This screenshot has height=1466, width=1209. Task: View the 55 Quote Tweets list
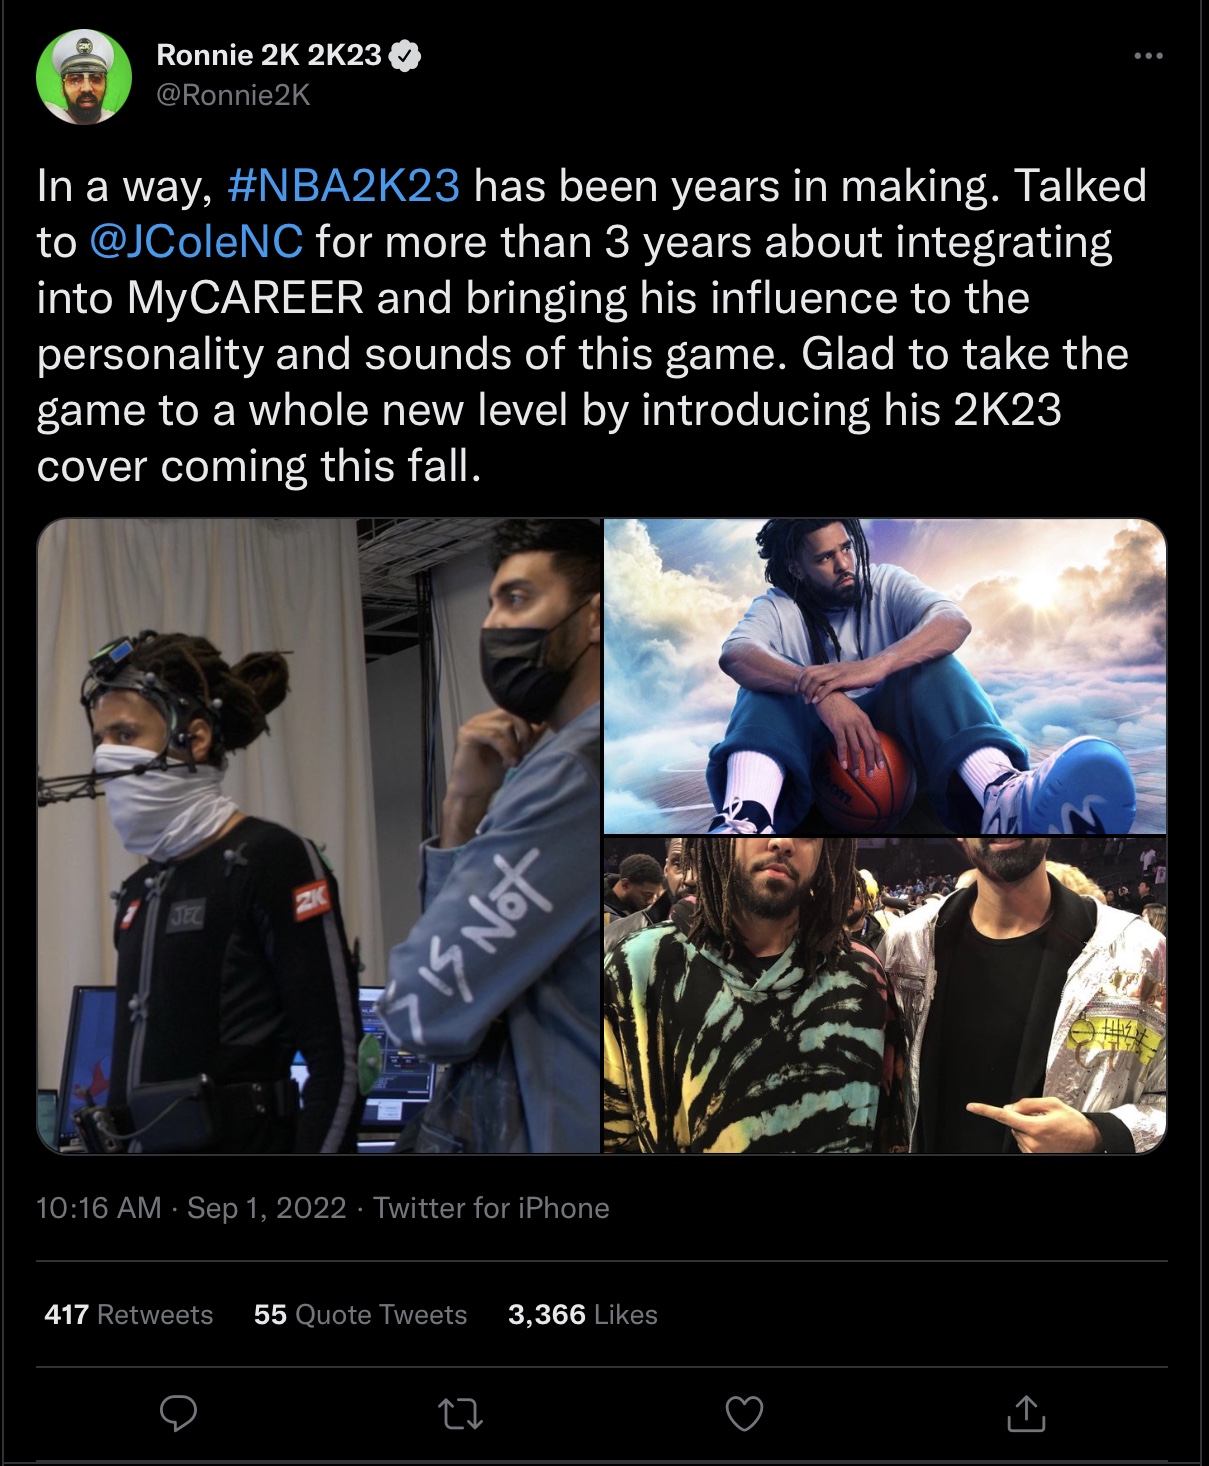click(x=360, y=1314)
